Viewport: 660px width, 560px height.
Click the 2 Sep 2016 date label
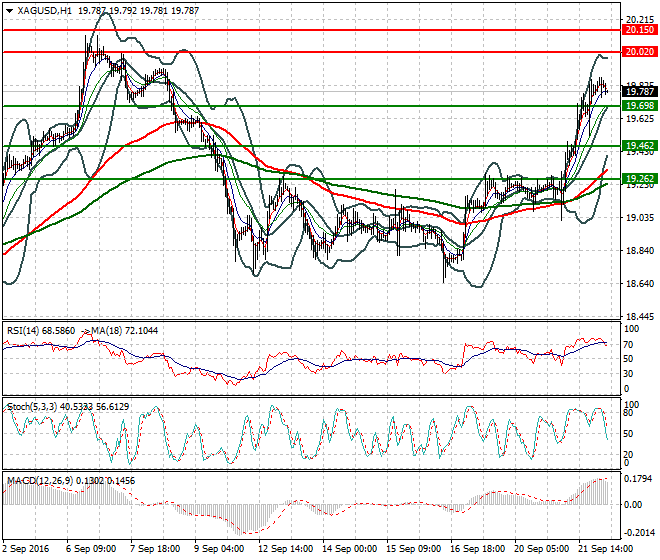(26, 549)
